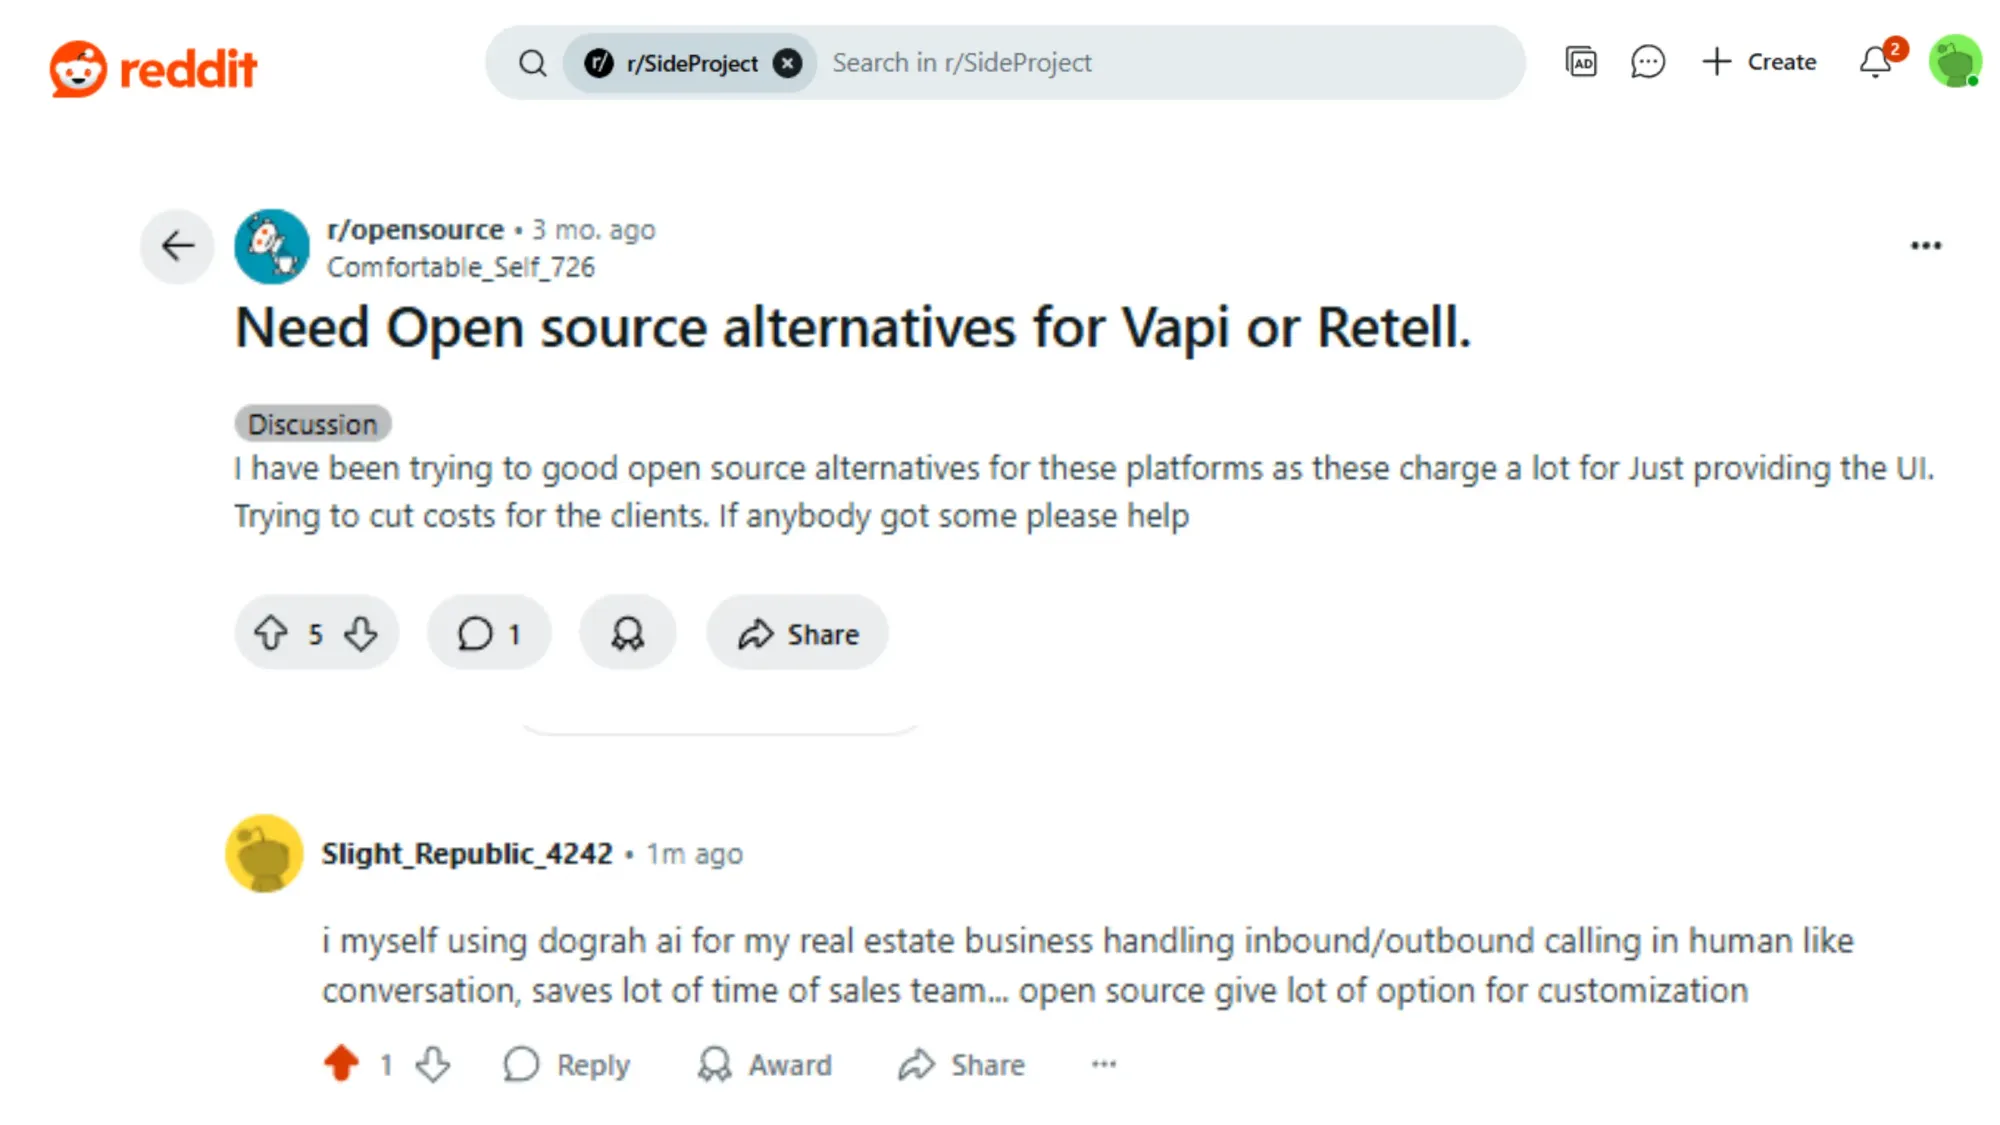Screen dimensions: 2000x1125
Task: Remove the r/SideProject search filter
Action: tap(789, 62)
